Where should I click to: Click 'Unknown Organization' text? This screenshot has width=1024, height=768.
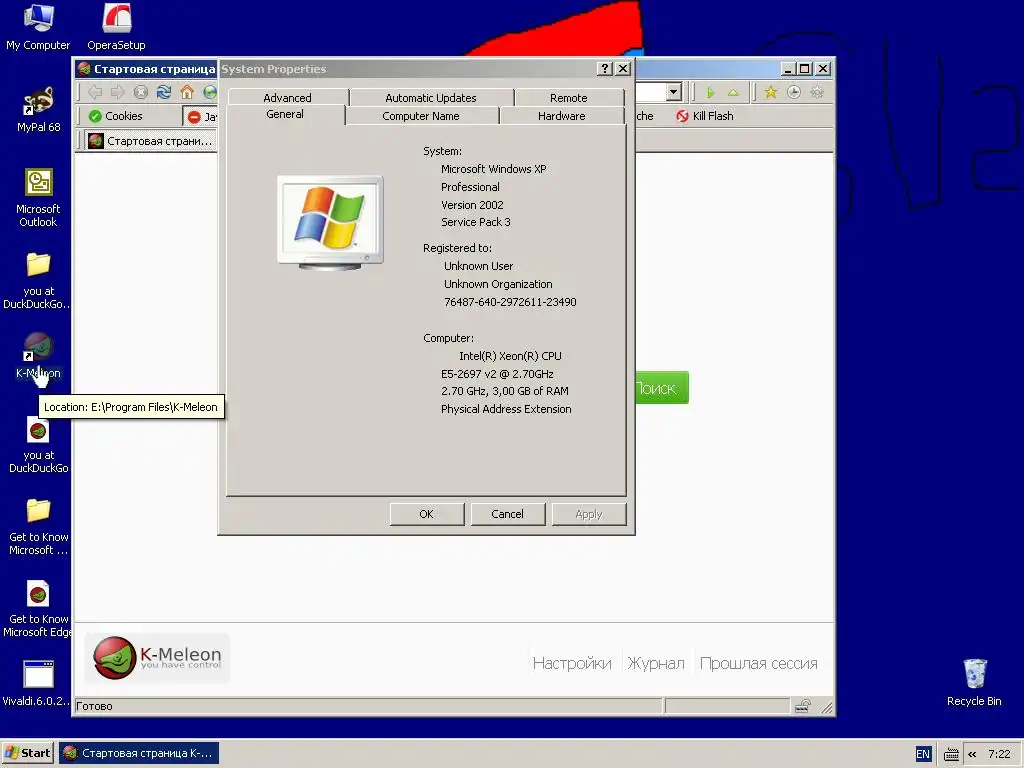click(498, 284)
